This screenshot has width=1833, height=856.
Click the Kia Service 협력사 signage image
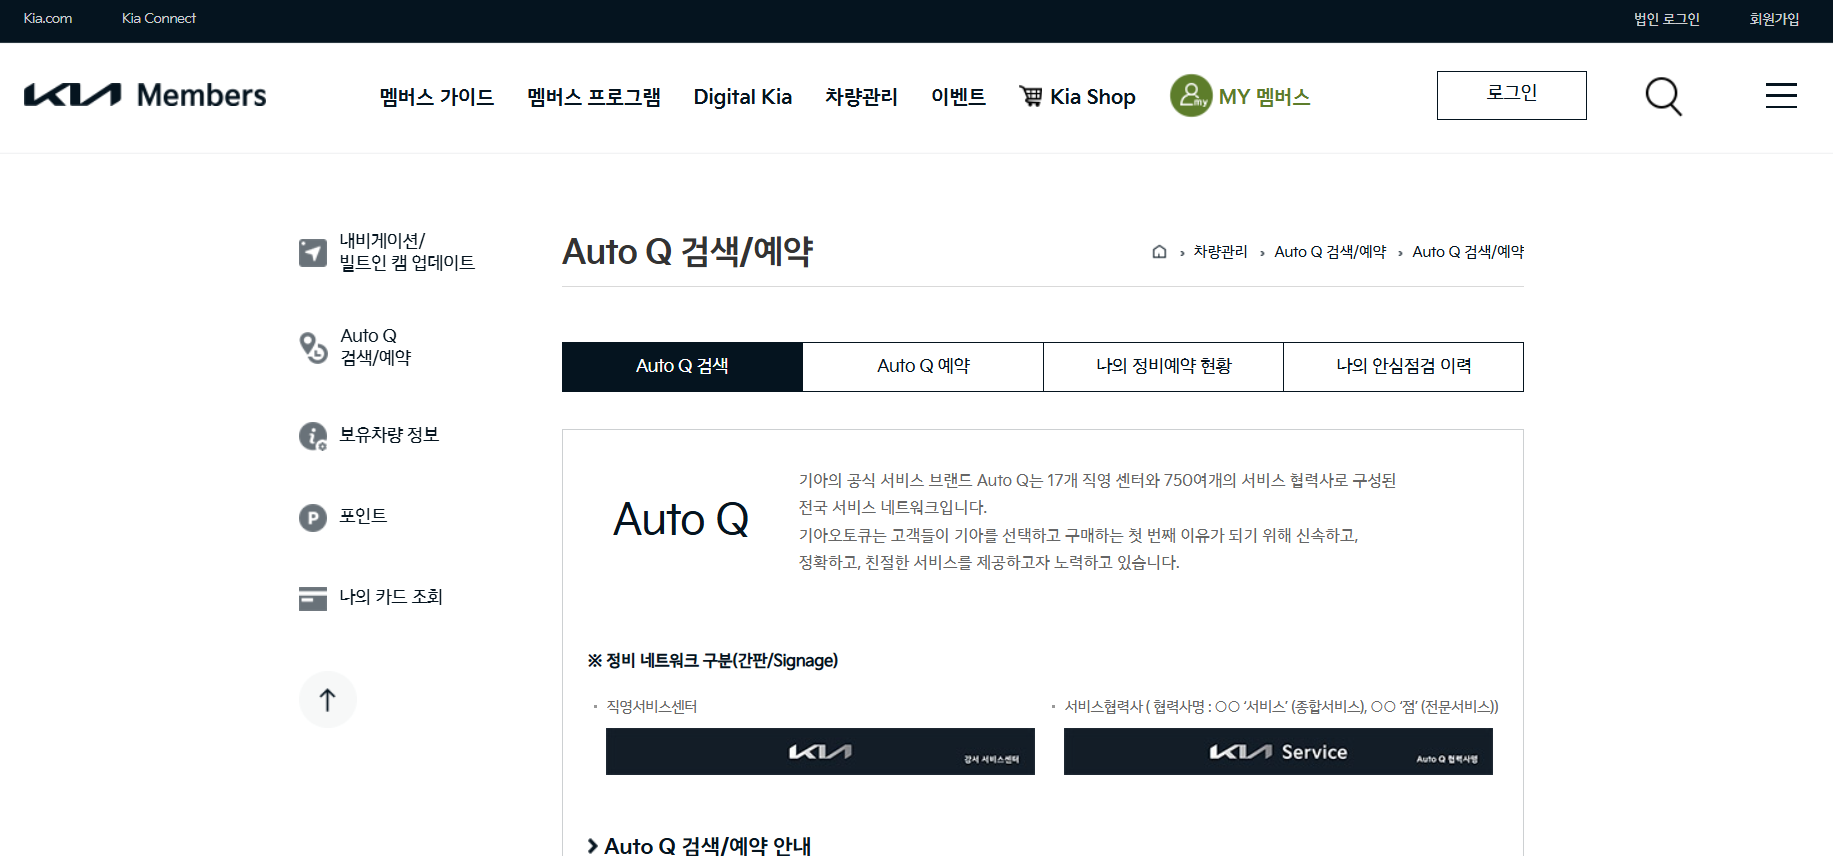click(x=1278, y=751)
